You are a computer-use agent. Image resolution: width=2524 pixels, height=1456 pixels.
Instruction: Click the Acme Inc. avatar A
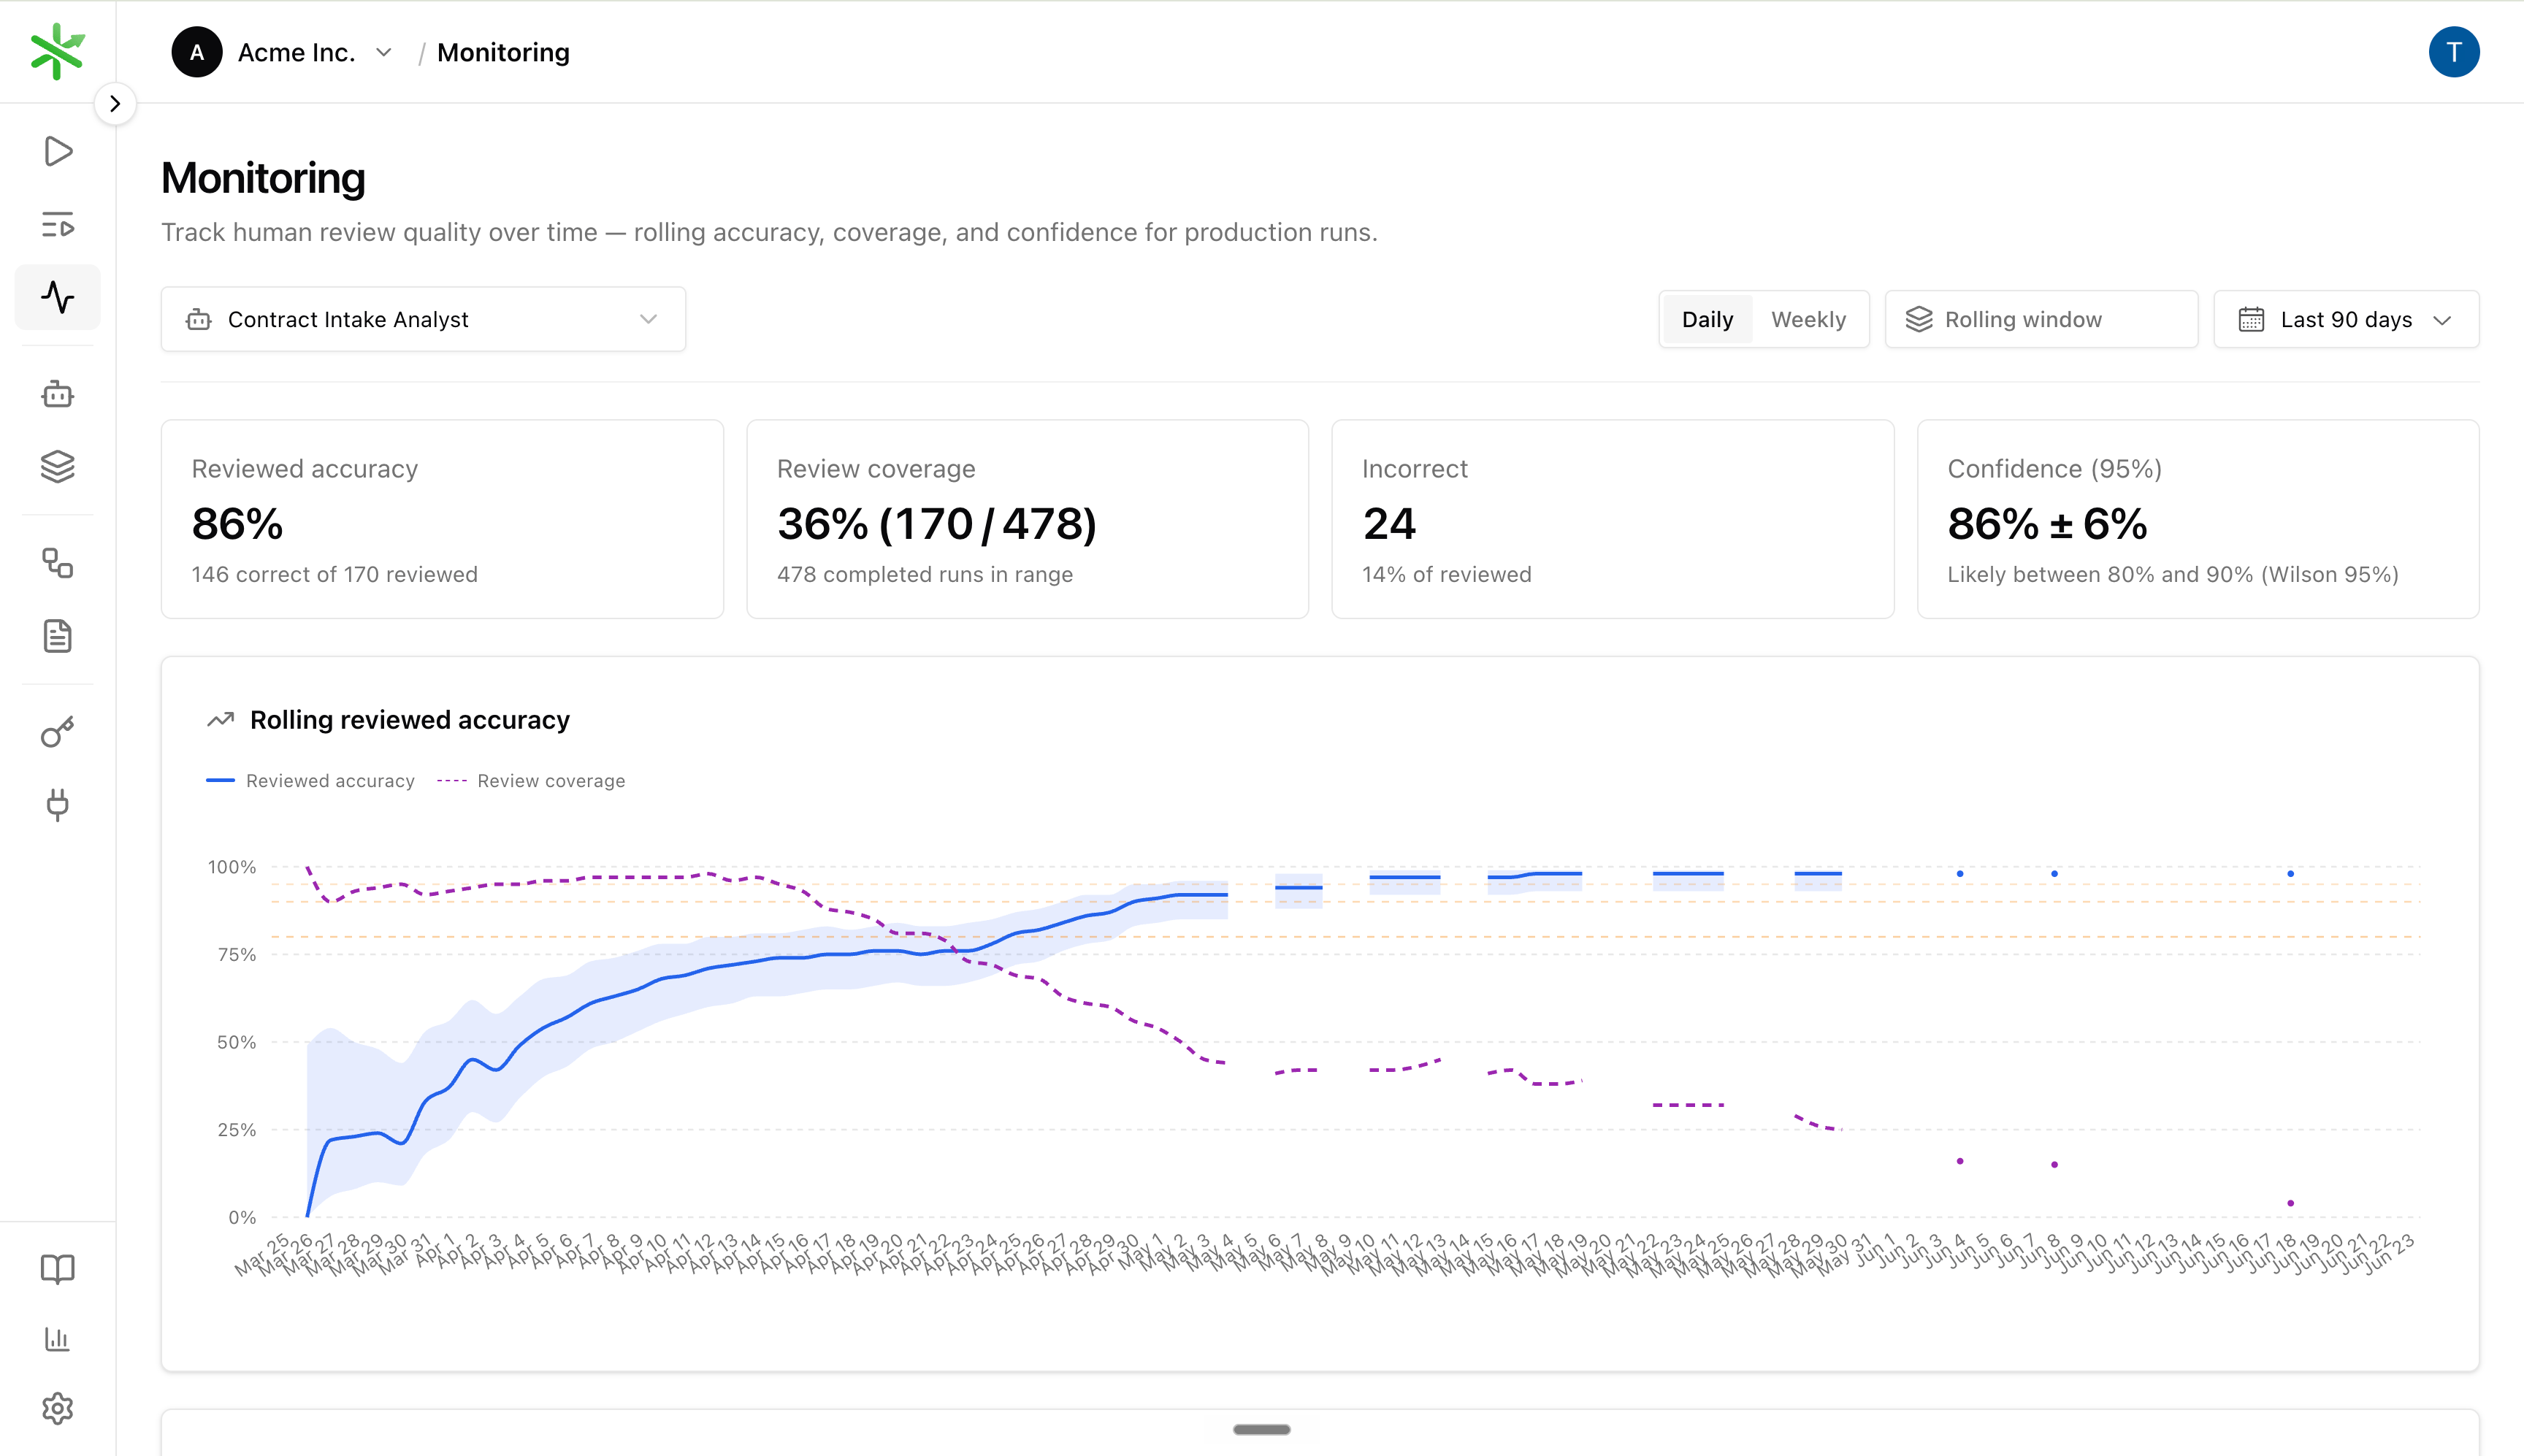pyautogui.click(x=197, y=52)
